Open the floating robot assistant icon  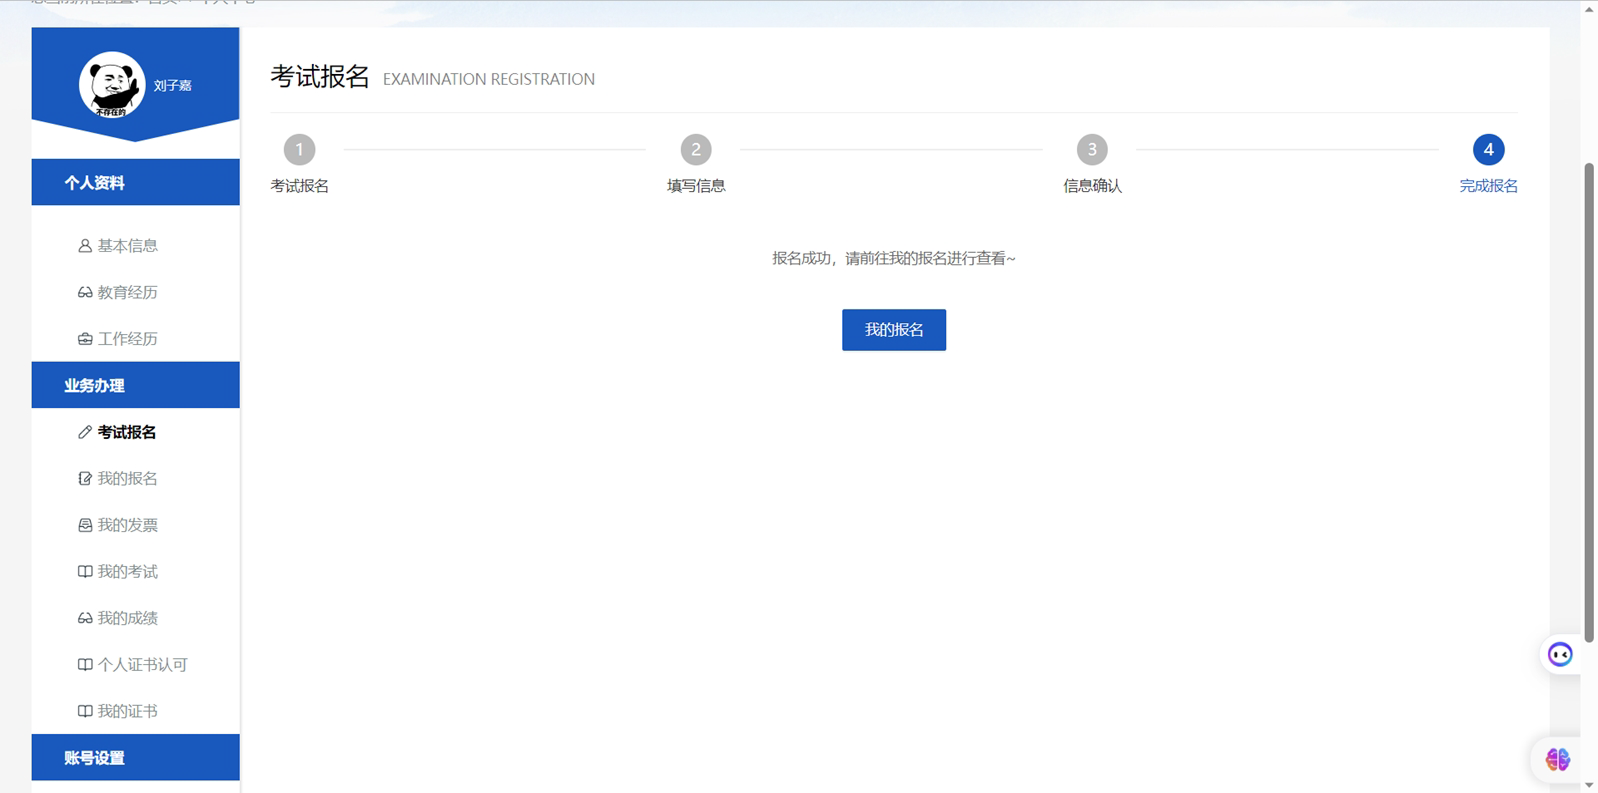[1560, 655]
